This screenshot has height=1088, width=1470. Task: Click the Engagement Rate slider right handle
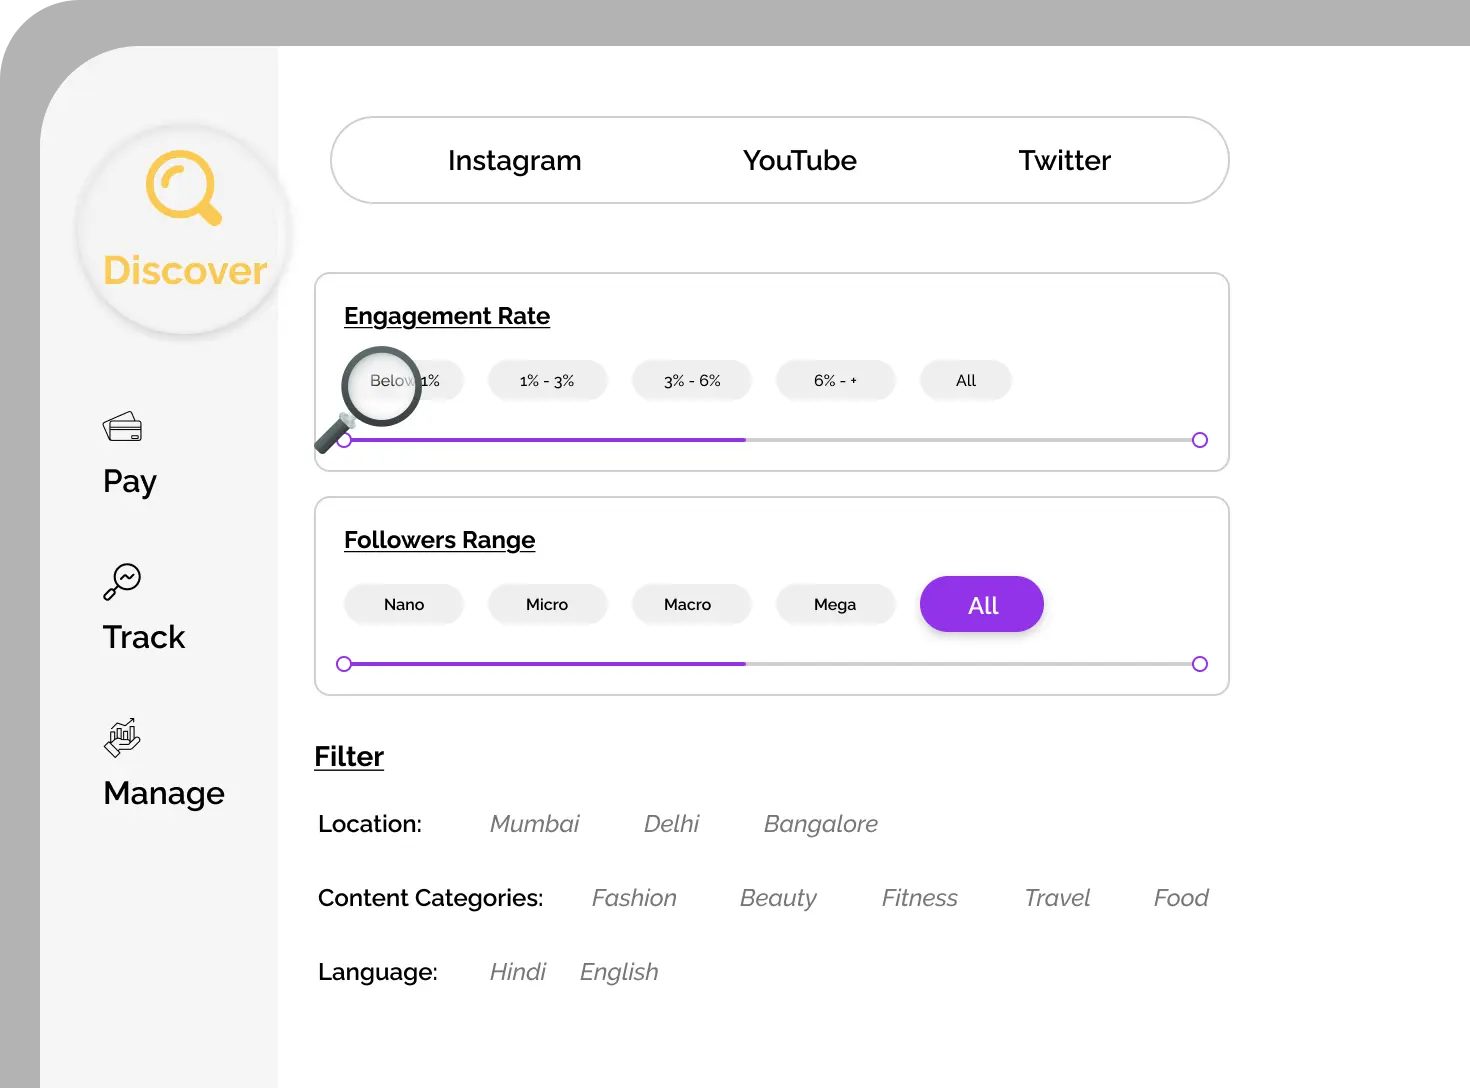click(x=1200, y=440)
